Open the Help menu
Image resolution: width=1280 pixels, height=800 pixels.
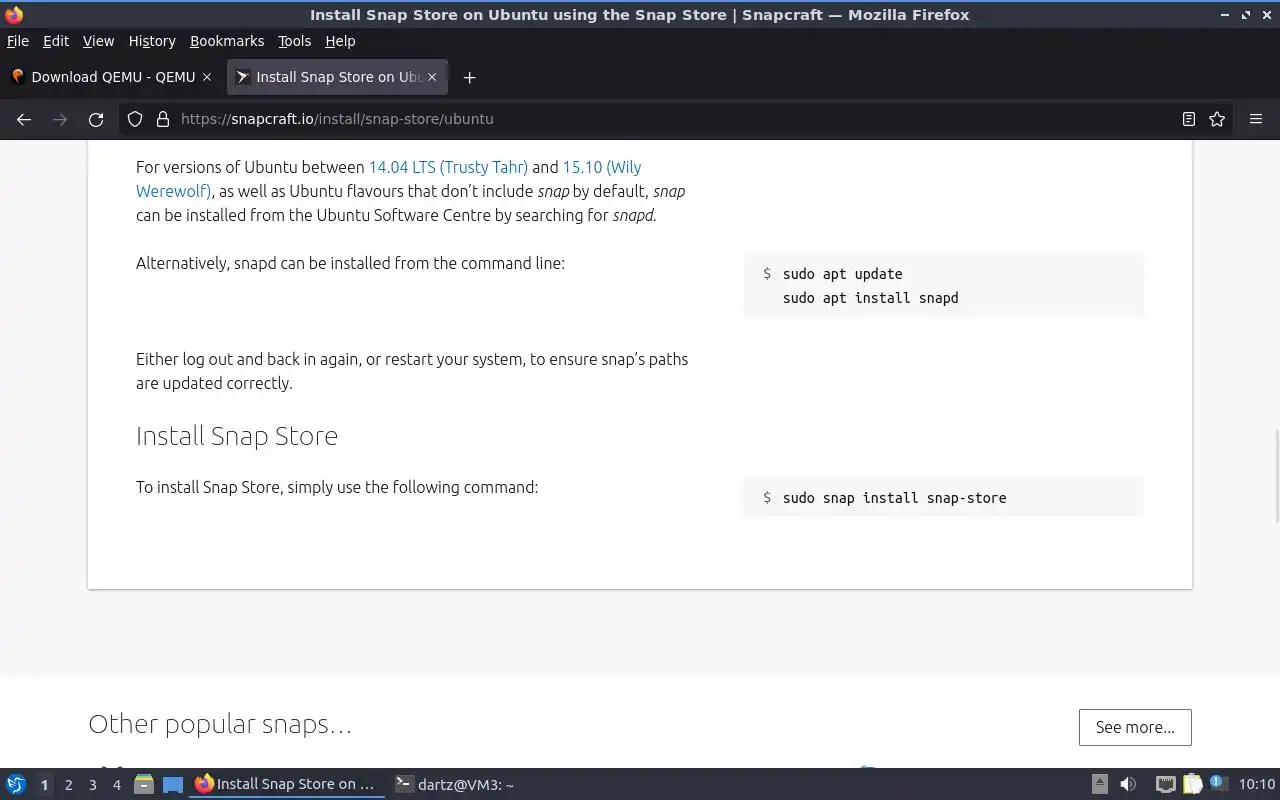[340, 41]
